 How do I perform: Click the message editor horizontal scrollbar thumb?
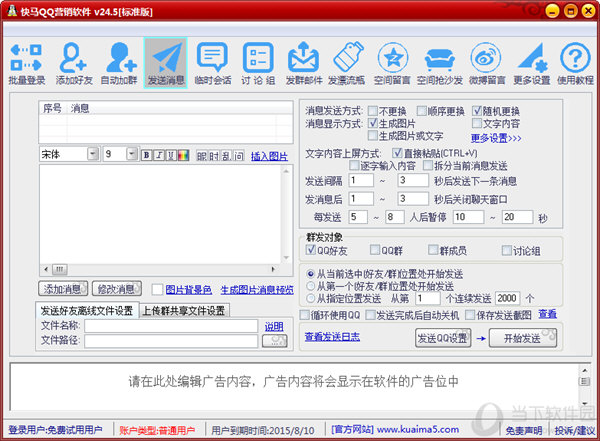click(x=60, y=269)
